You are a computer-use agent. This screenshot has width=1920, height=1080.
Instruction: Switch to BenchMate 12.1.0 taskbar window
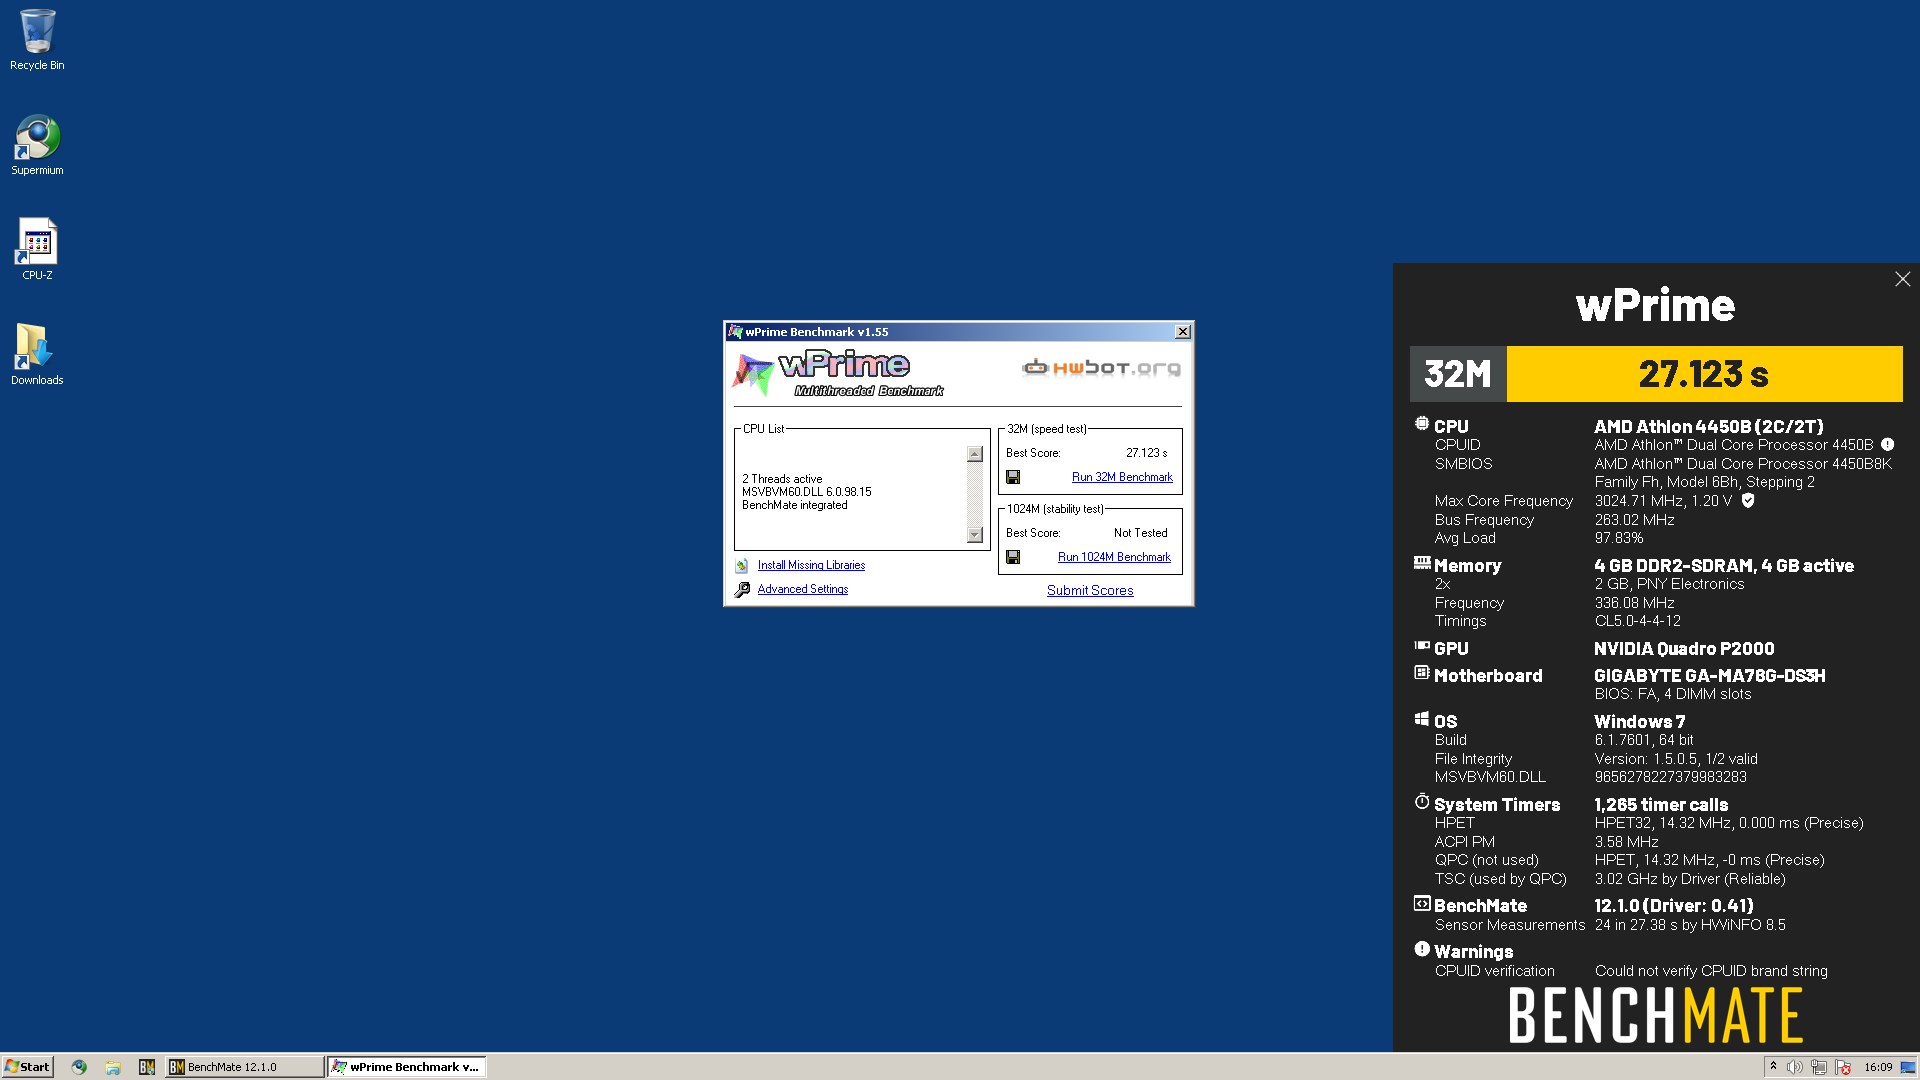click(245, 1067)
